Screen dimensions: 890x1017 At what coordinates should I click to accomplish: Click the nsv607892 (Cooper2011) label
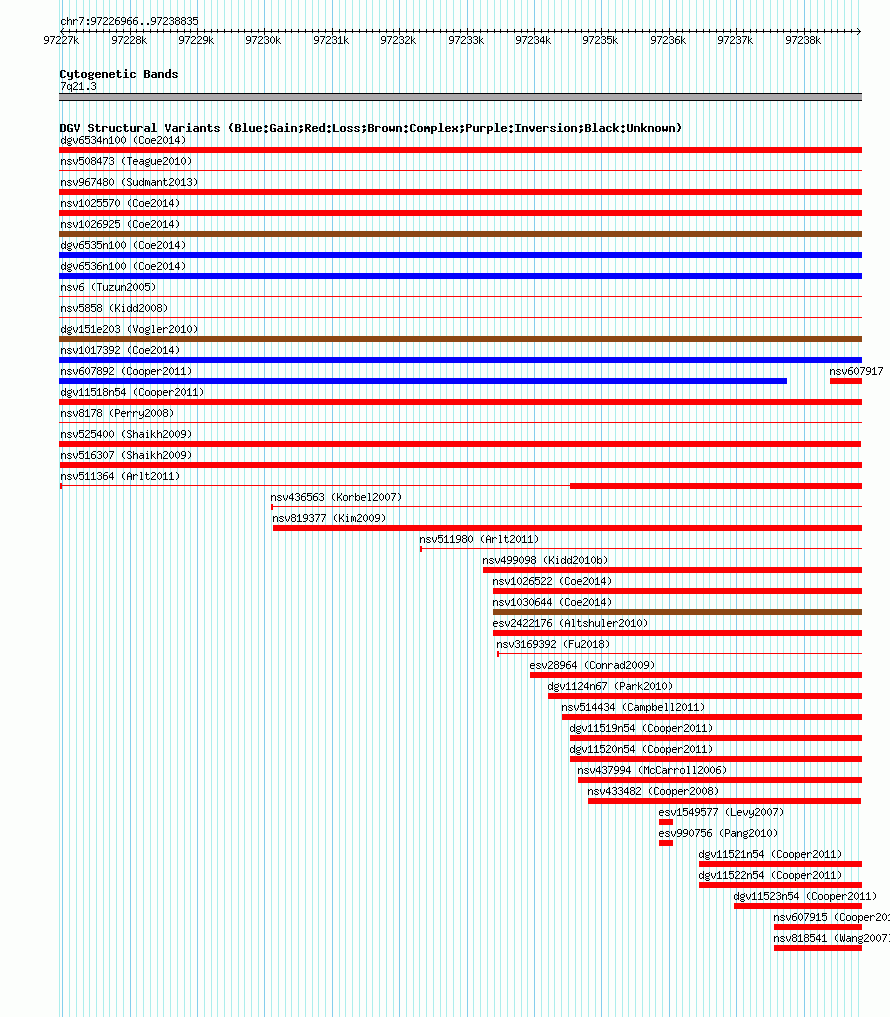[126, 371]
